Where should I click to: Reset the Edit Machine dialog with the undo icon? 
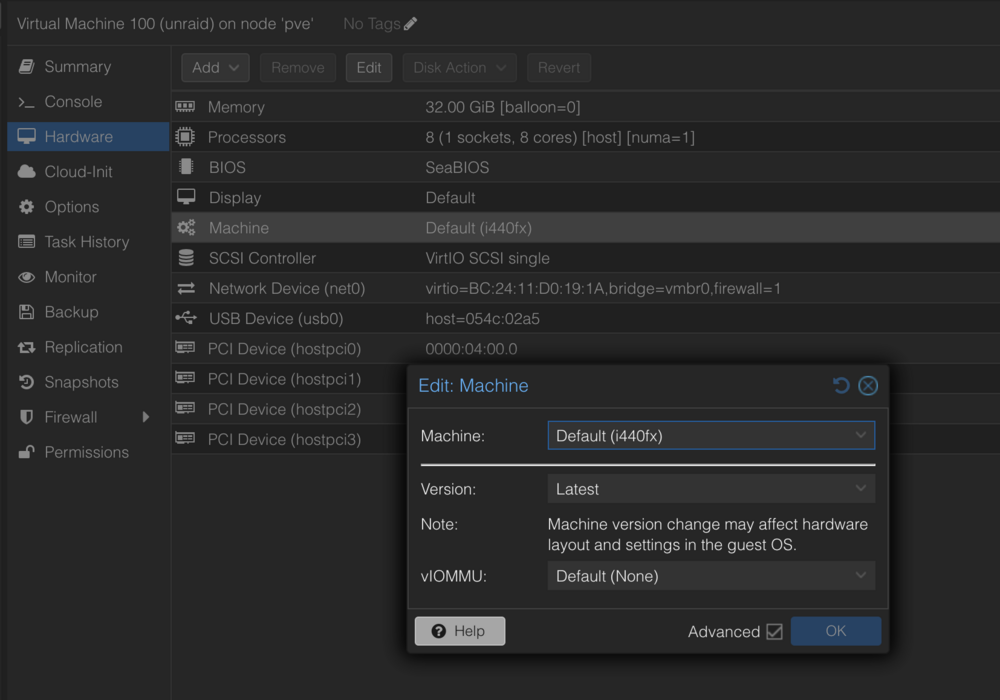pos(841,385)
